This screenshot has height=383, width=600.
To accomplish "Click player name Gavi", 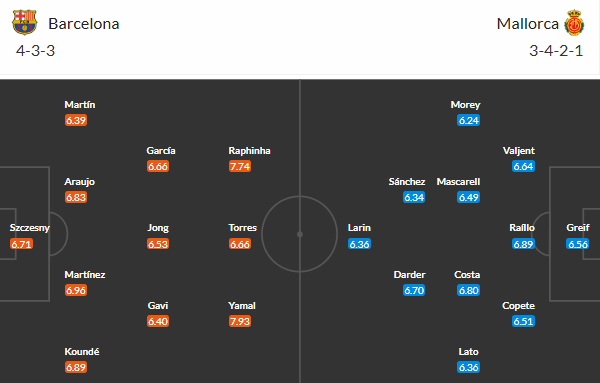I will 158,305.
